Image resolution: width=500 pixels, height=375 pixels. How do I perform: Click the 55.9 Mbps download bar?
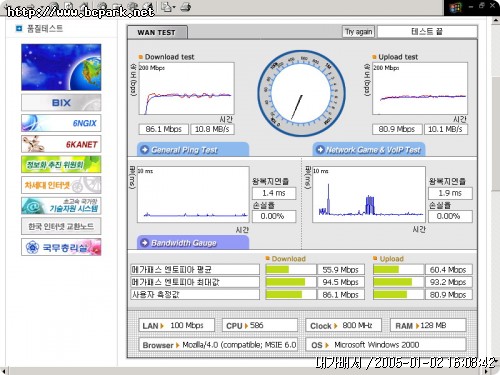tap(290, 269)
